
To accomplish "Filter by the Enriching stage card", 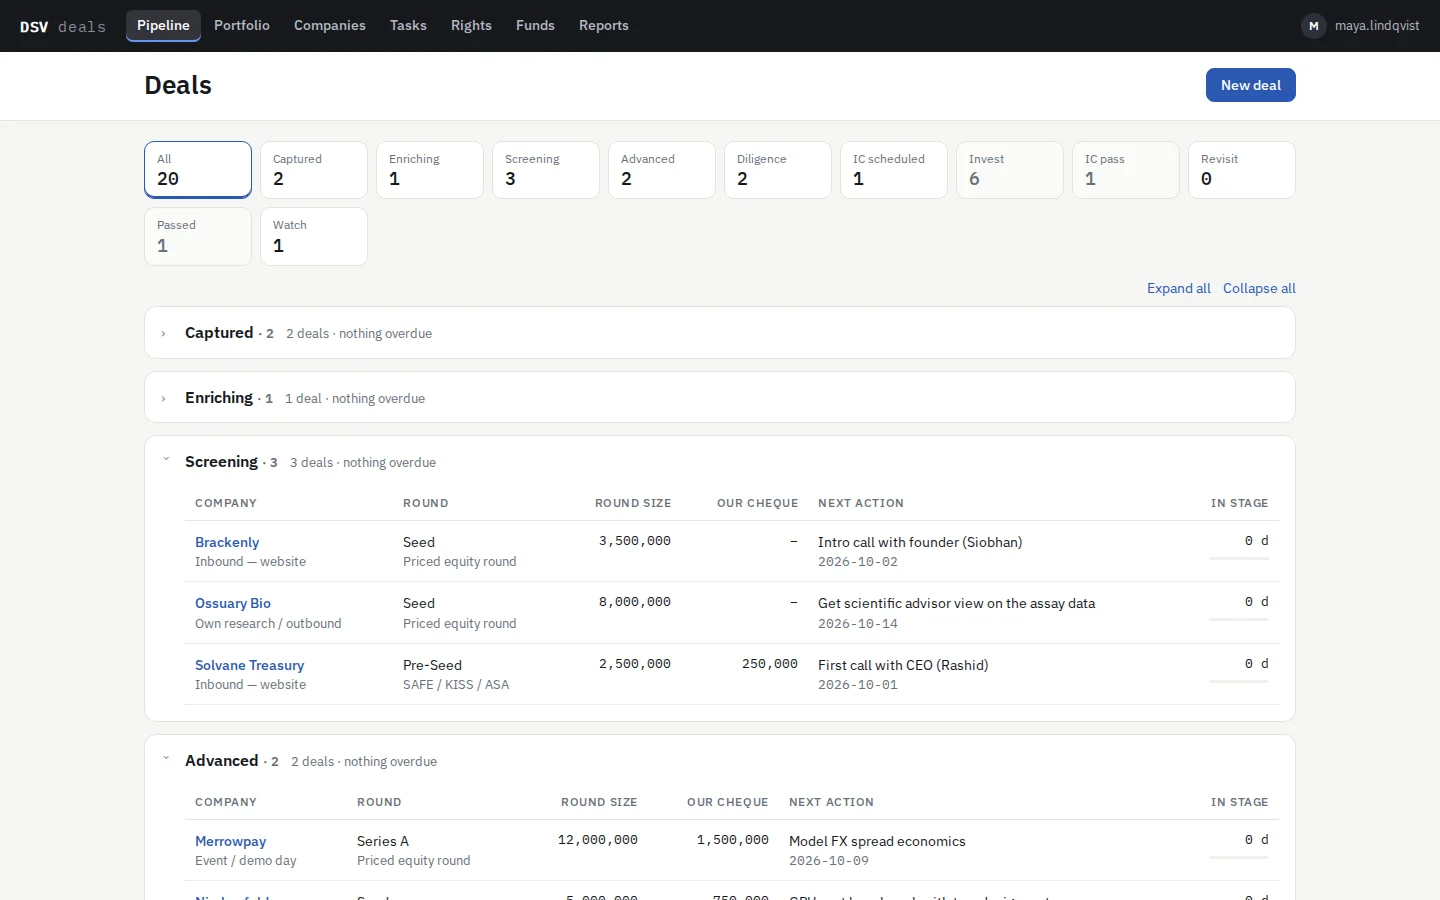I will pos(430,170).
